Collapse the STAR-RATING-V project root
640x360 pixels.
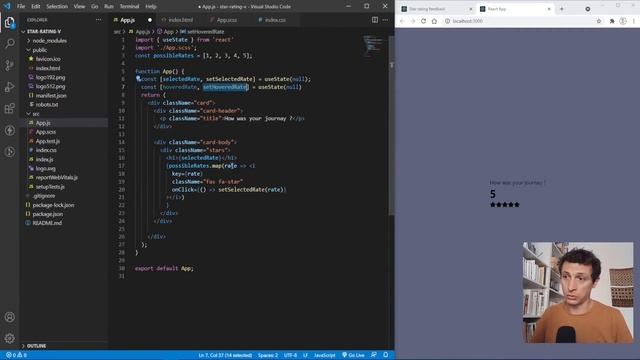coord(44,31)
